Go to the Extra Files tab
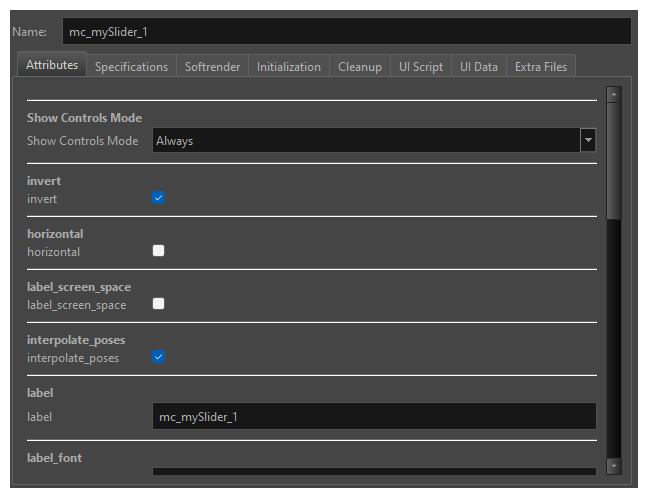Viewport: 648px width, 498px height. [541, 67]
